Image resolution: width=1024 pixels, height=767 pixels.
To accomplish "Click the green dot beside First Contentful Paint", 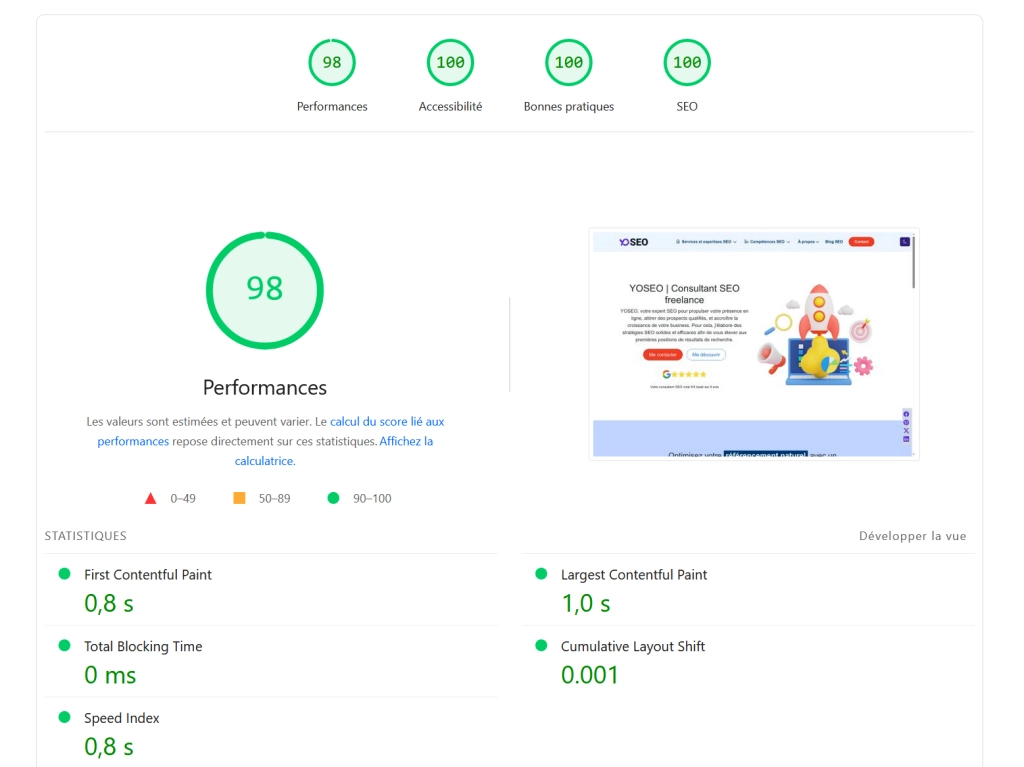I will click(65, 574).
